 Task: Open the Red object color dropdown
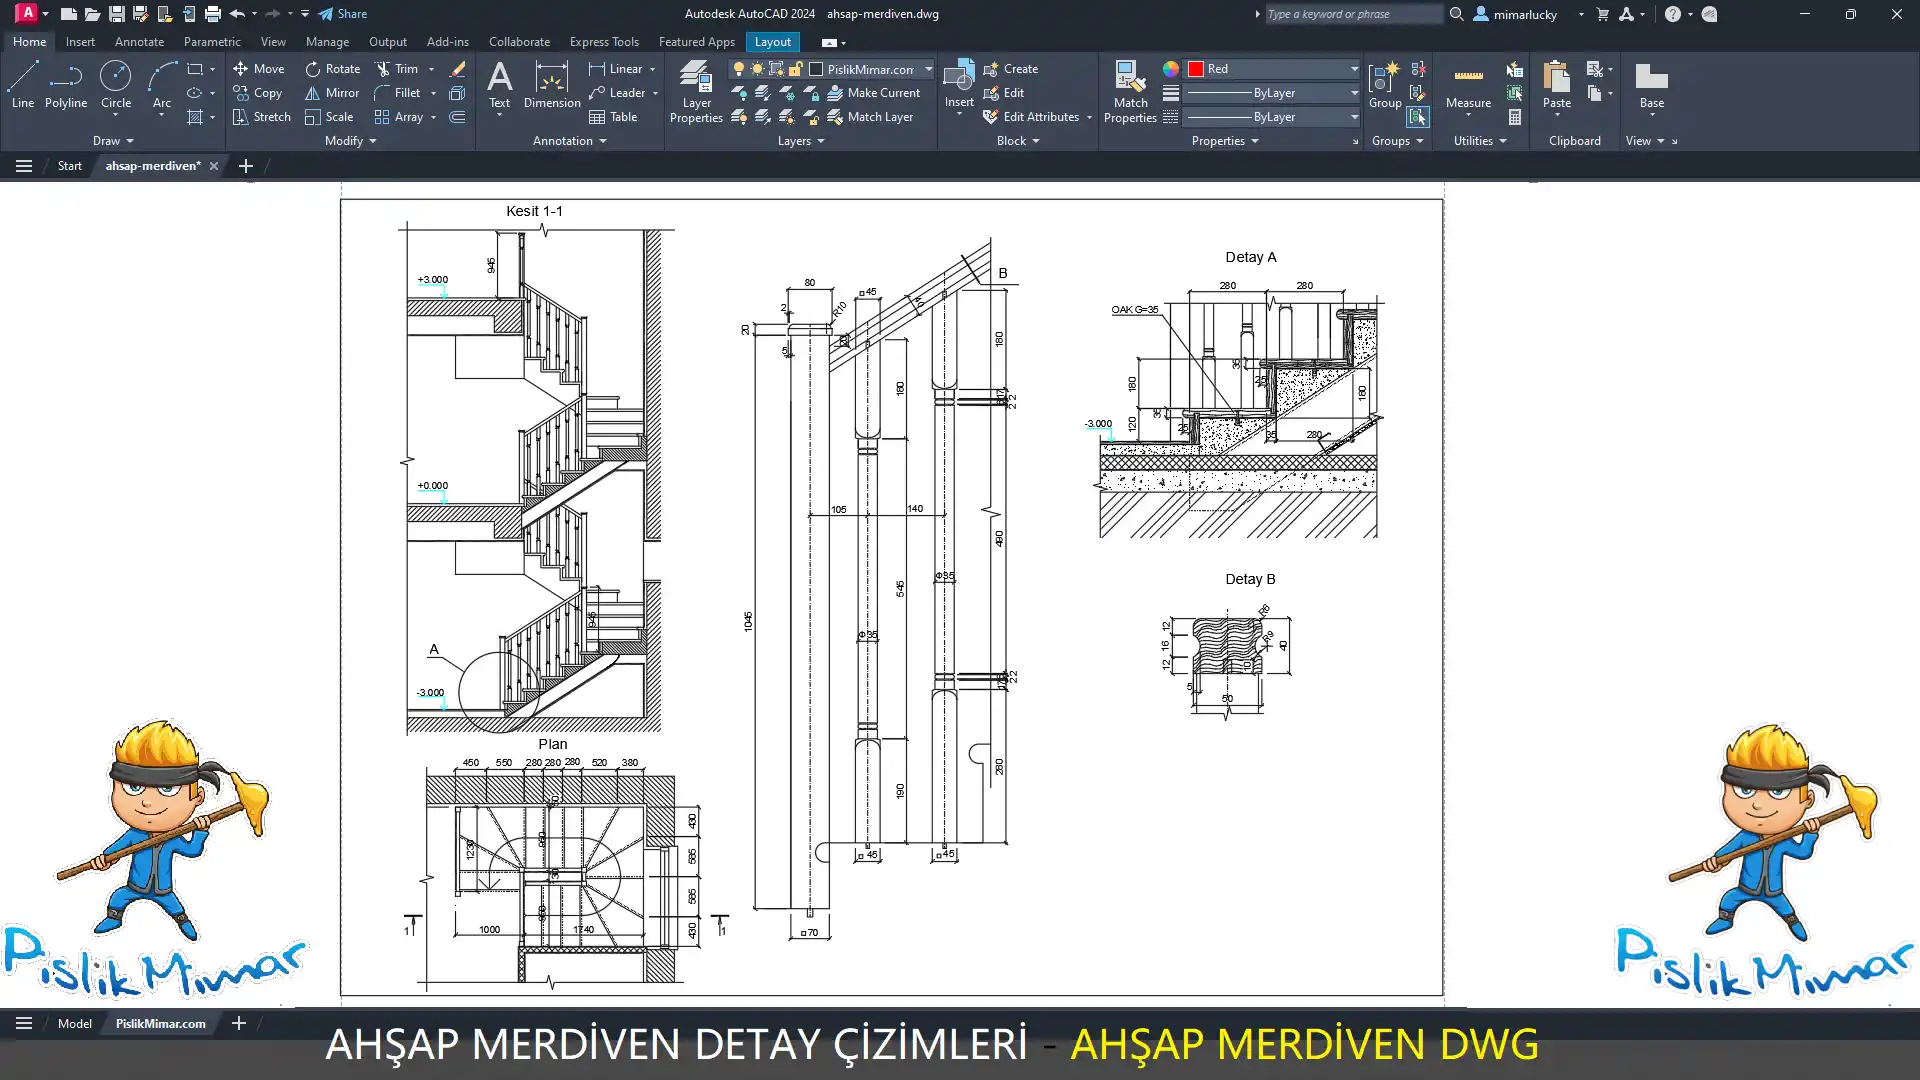point(1354,69)
